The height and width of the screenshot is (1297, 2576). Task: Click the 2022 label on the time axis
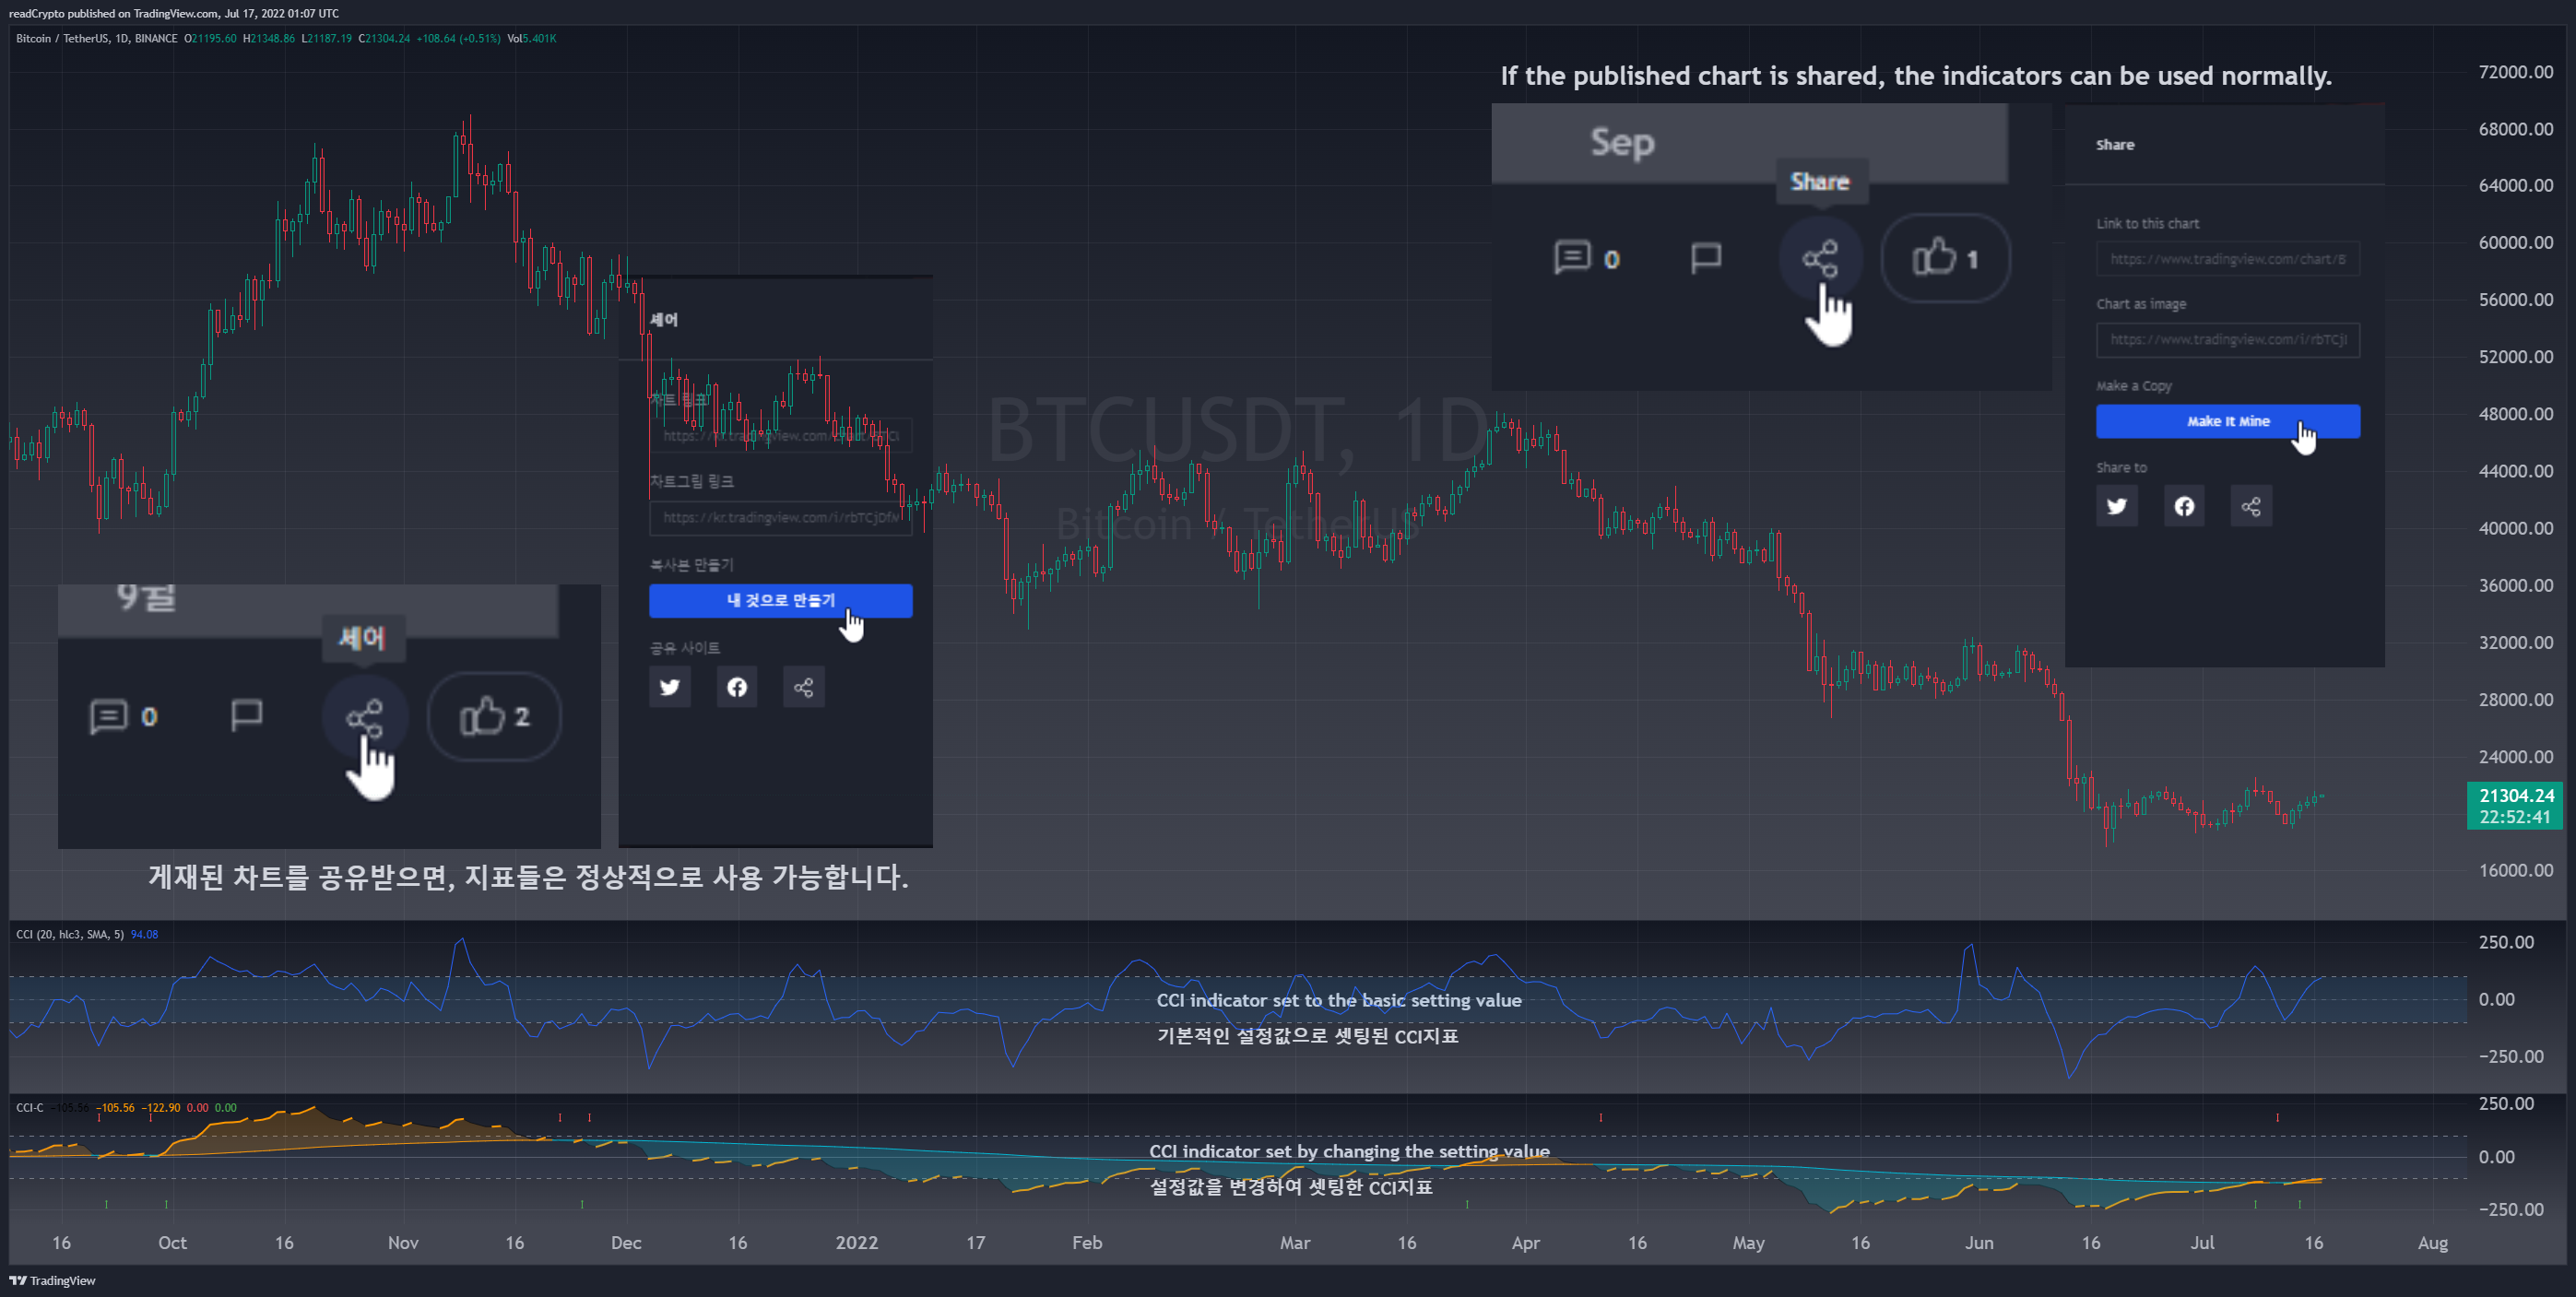(x=857, y=1242)
